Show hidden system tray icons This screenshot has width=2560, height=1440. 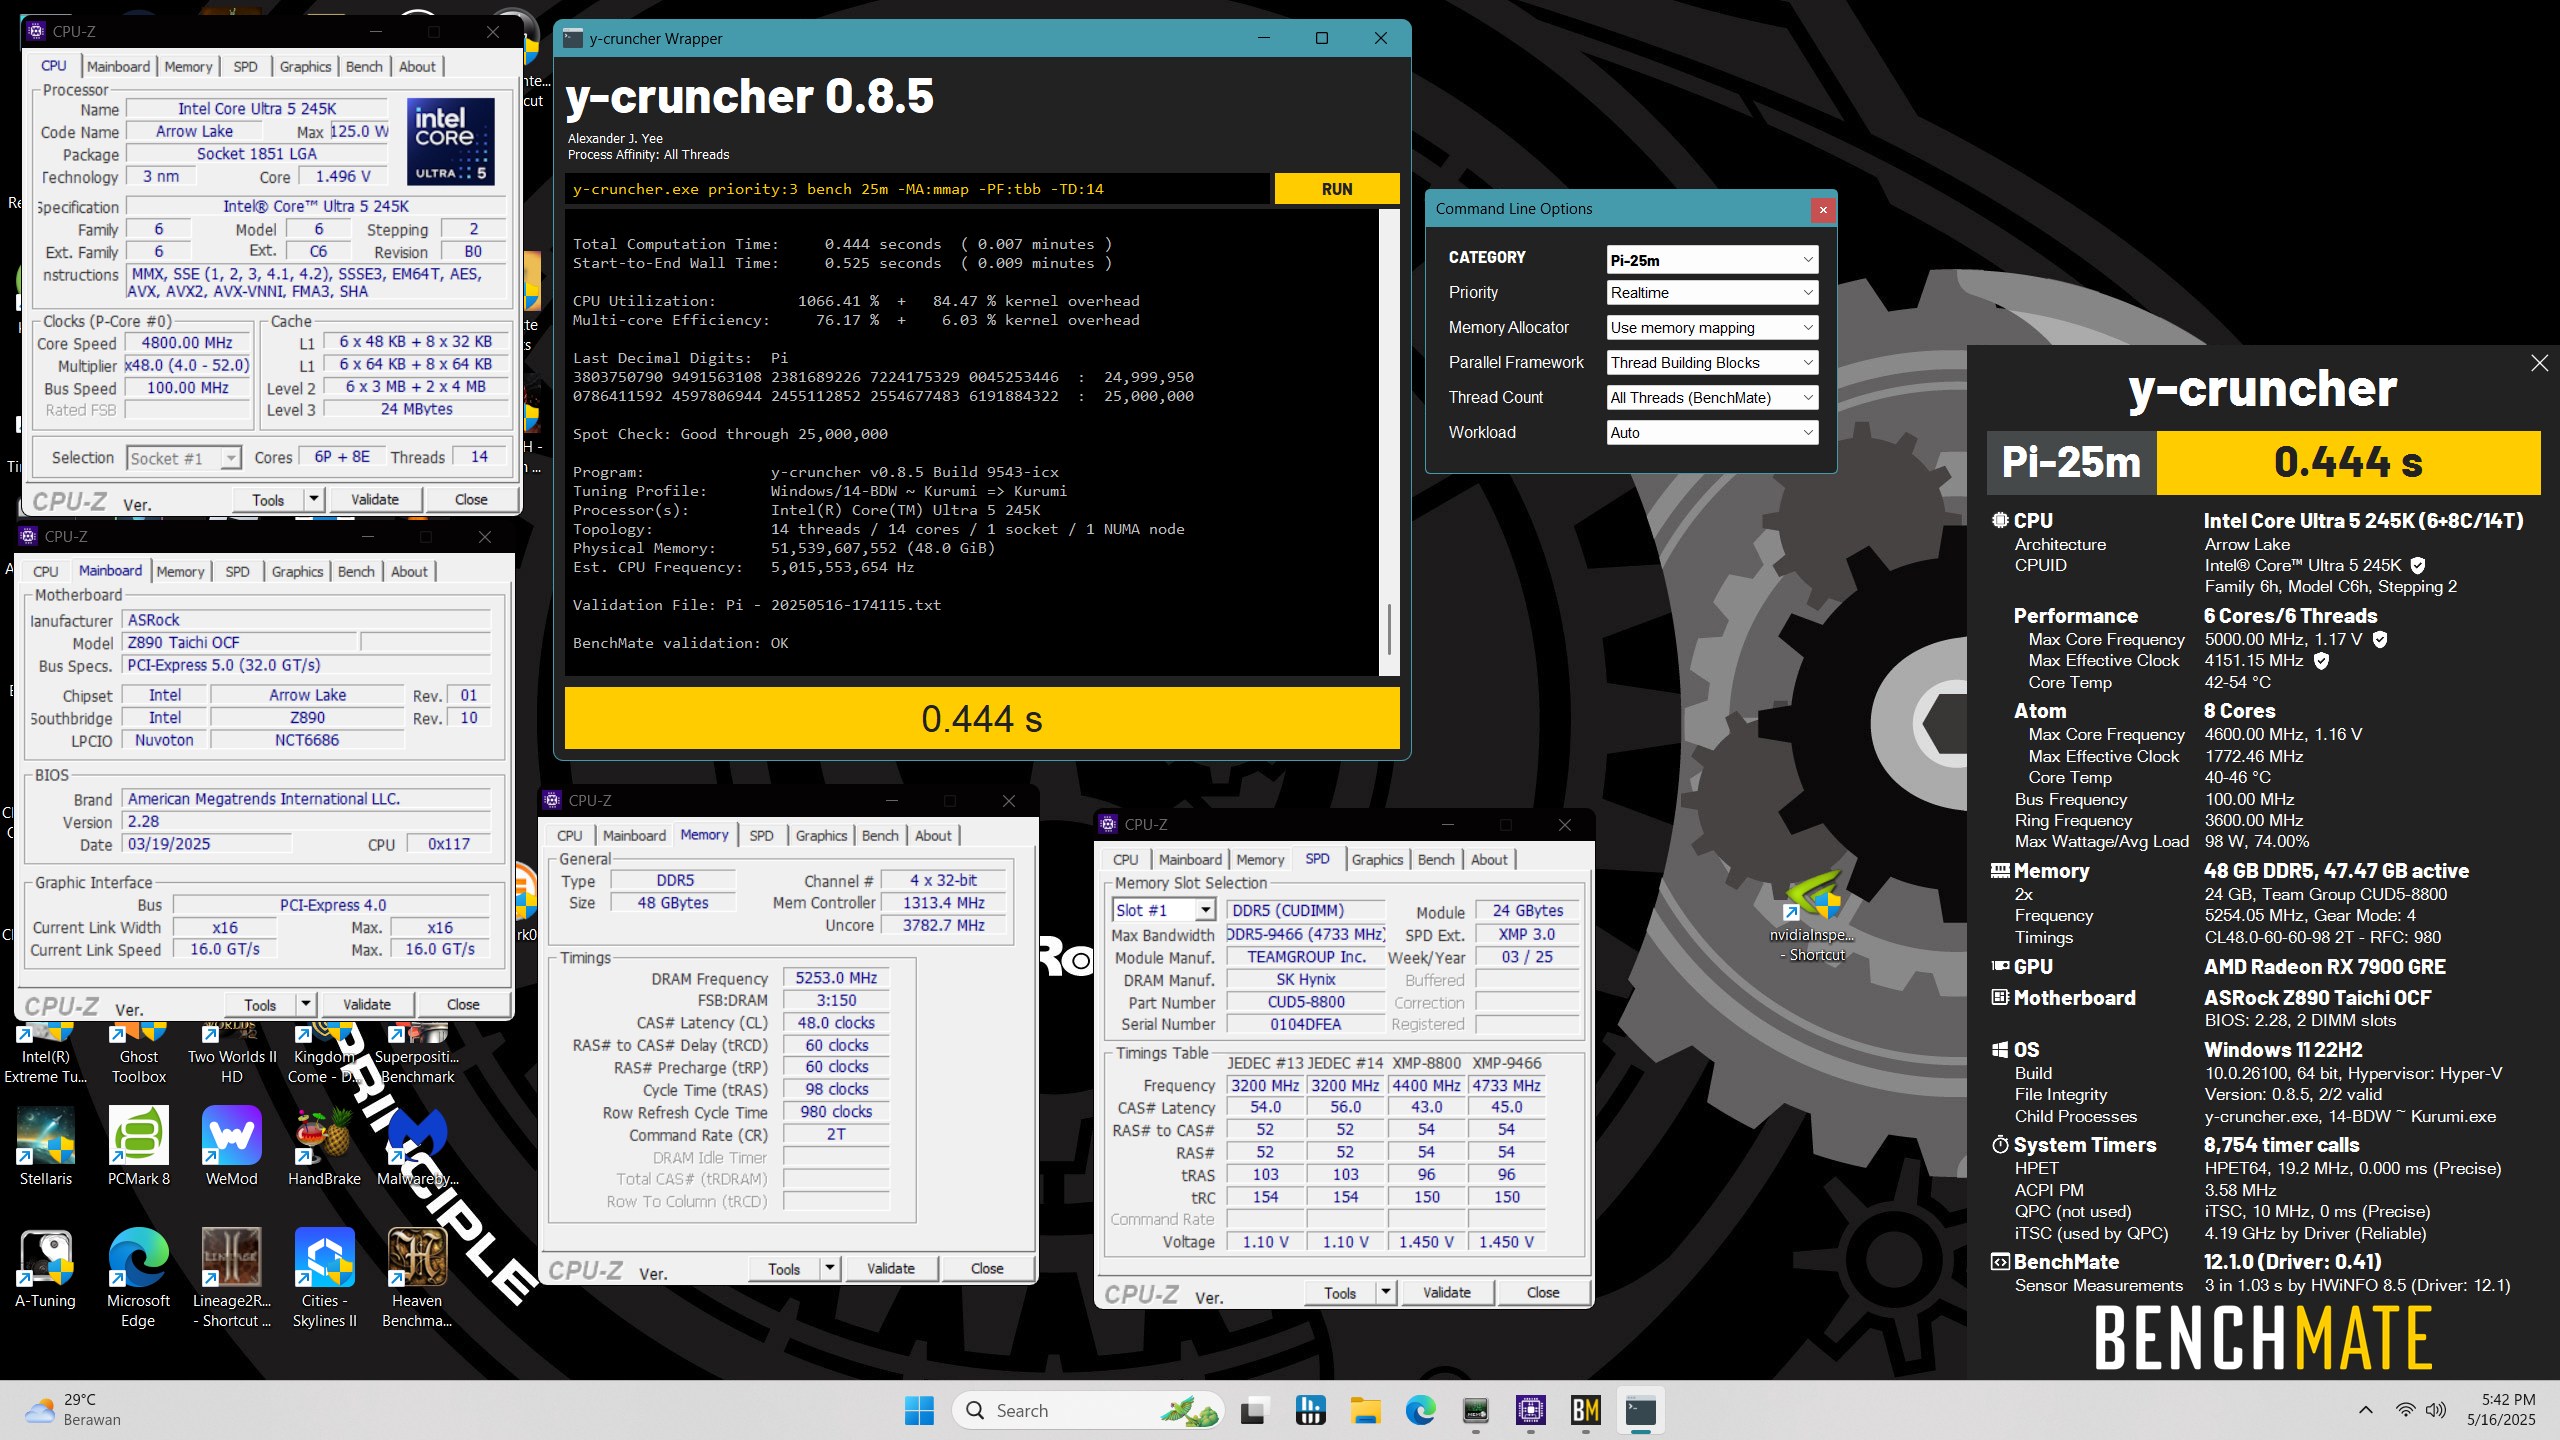coord(2366,1410)
